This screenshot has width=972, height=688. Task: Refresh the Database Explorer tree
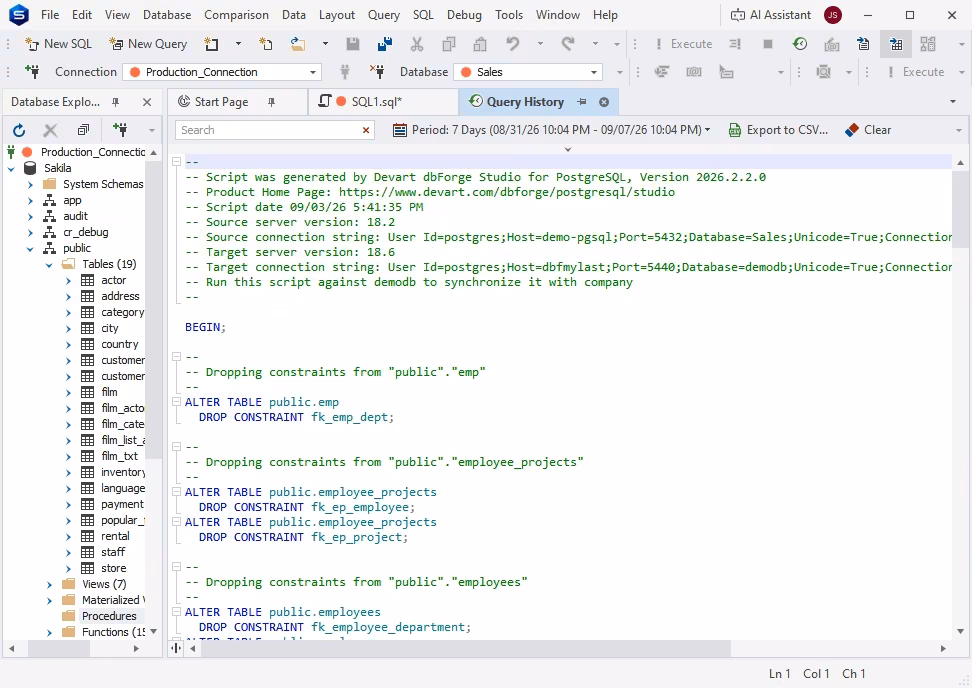click(x=19, y=130)
